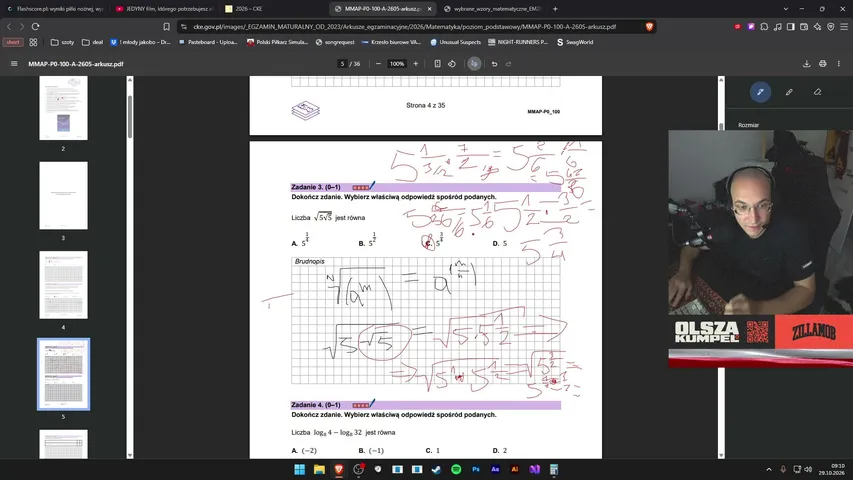The height and width of the screenshot is (480, 853).
Task: Open the SwagWorld bookmark
Action: [x=575, y=42]
